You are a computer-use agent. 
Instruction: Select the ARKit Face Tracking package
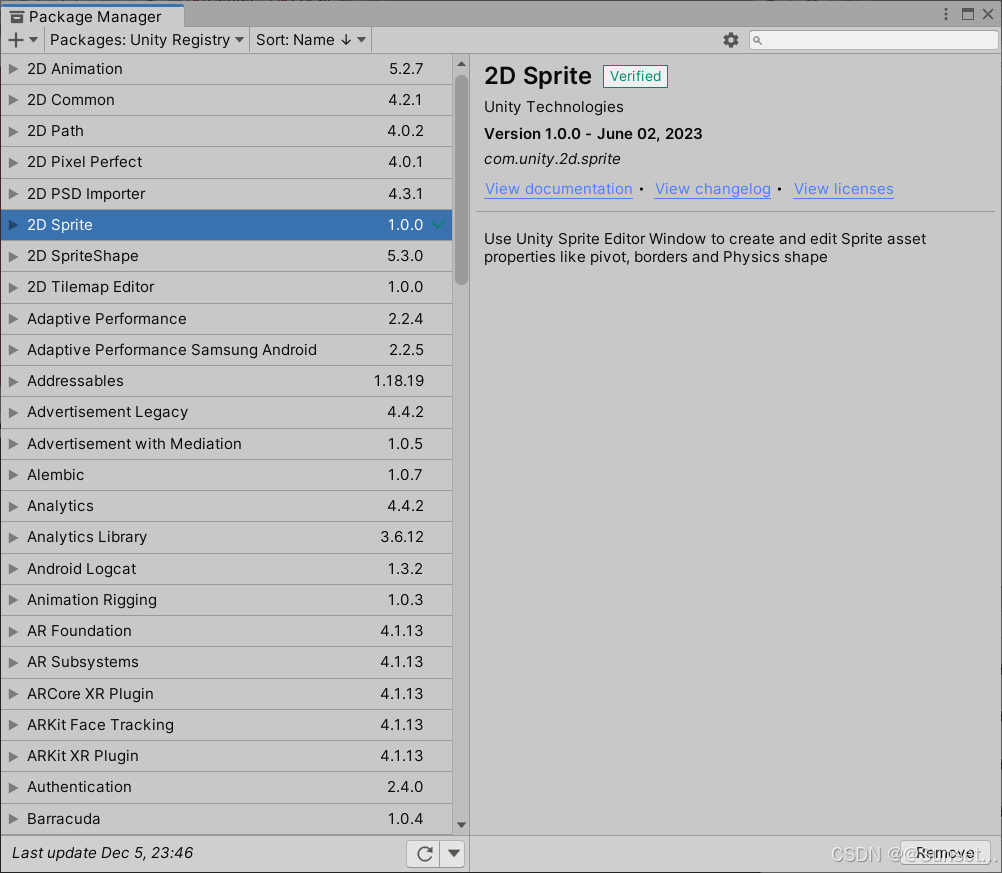tap(226, 725)
